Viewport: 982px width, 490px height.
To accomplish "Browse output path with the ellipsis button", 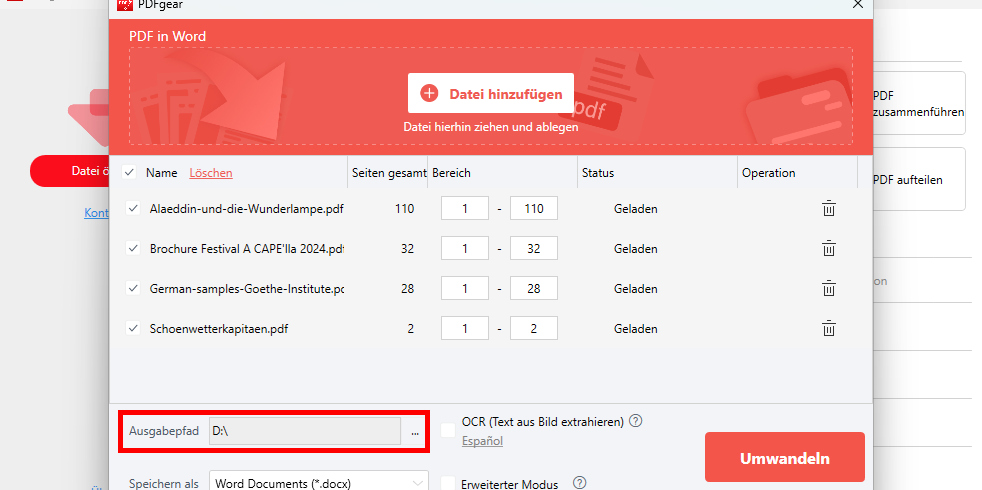I will pyautogui.click(x=415, y=432).
